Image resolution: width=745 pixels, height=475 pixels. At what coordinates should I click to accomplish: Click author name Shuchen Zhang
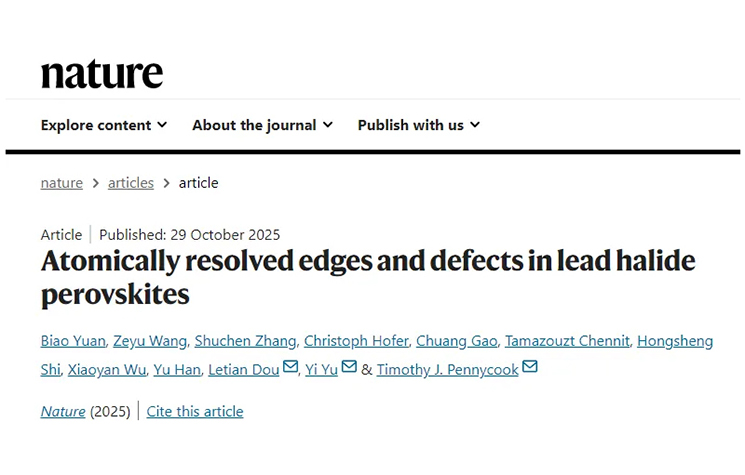245,341
